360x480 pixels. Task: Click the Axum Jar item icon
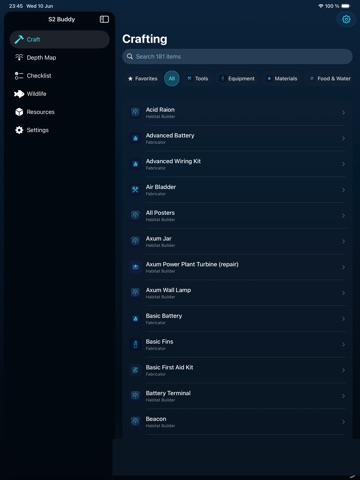tap(135, 241)
